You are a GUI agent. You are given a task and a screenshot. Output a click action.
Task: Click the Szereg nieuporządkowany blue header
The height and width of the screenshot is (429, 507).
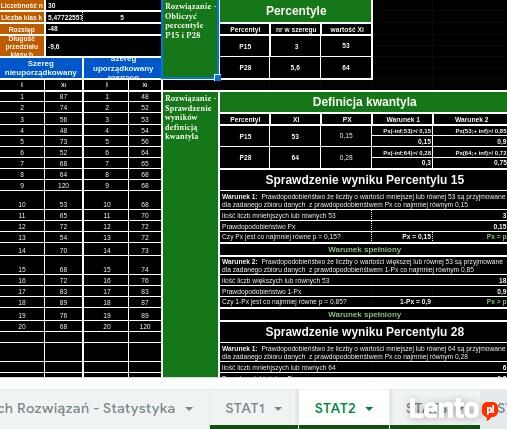[41, 68]
